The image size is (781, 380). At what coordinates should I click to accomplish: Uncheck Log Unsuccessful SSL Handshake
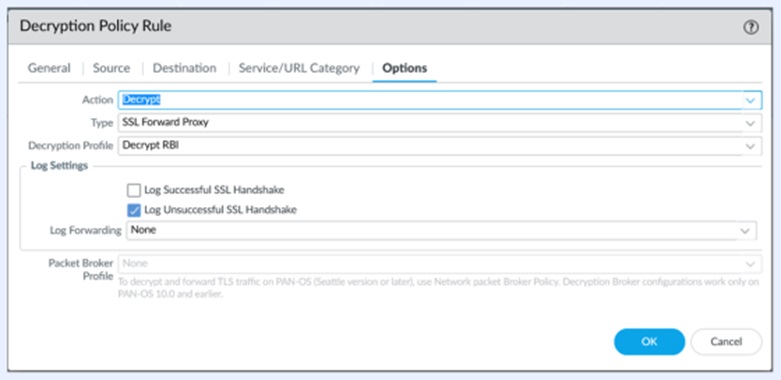coord(133,210)
